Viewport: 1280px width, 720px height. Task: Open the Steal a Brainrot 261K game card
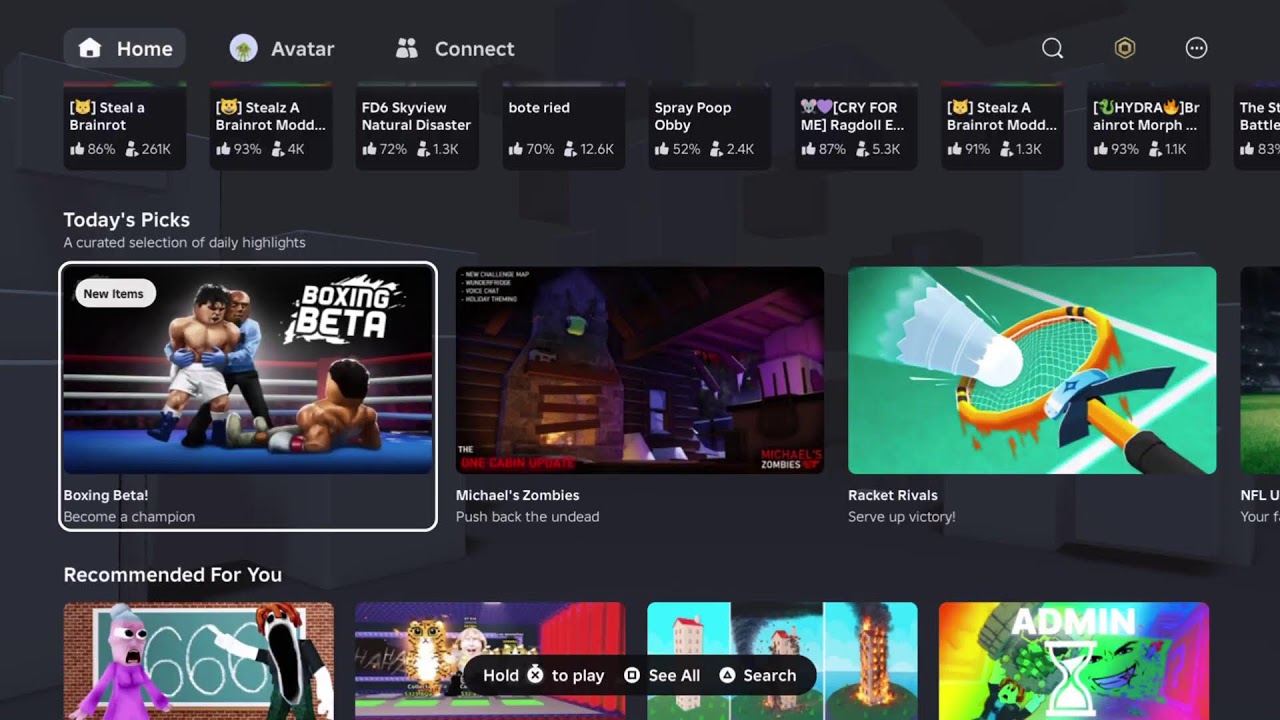124,127
